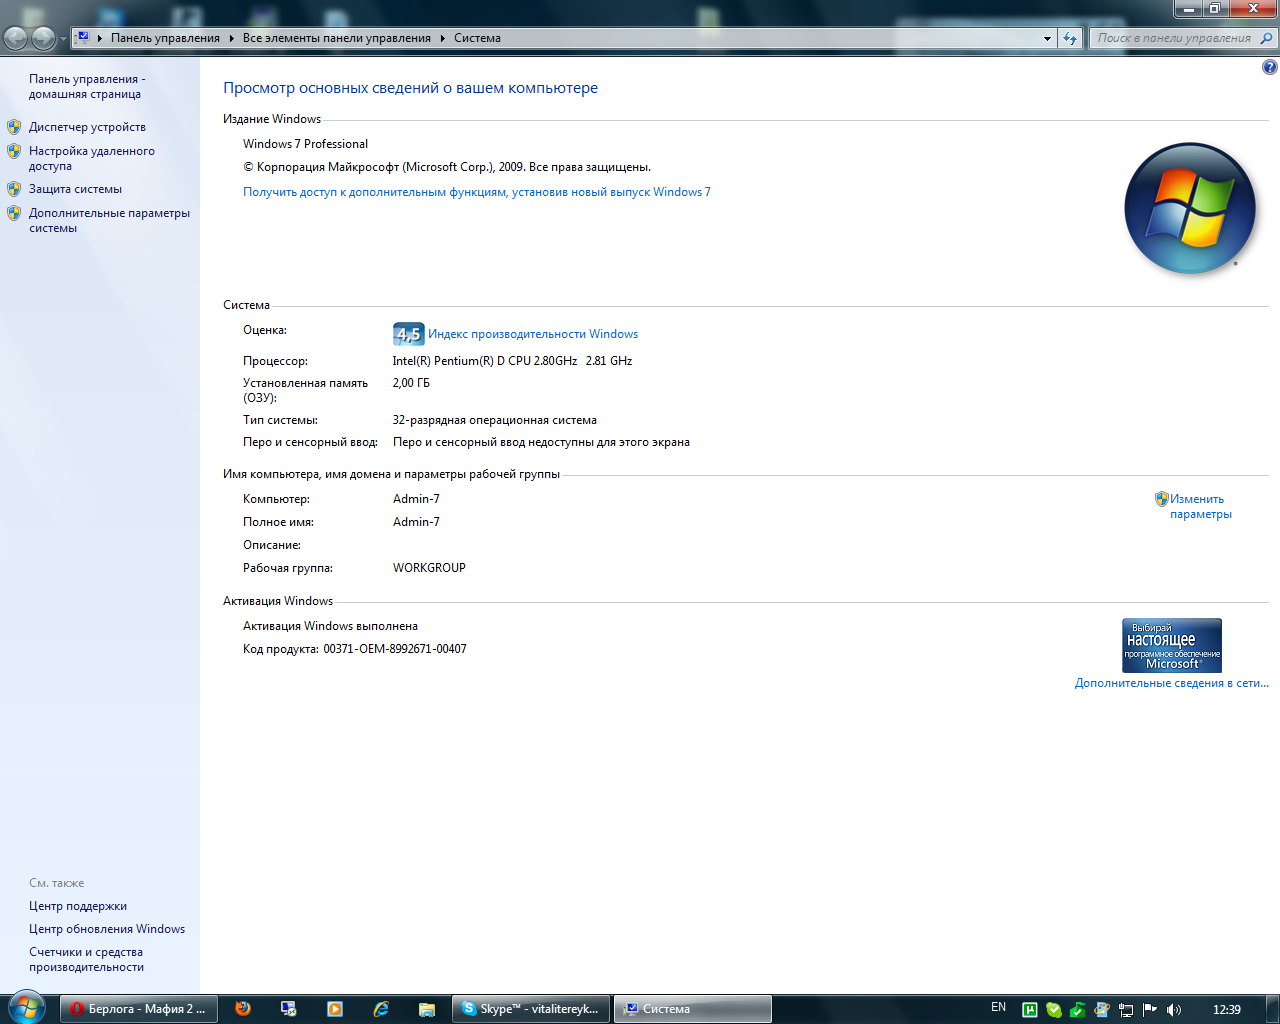1280x1024 pixels.
Task: Launch Internet Explorer from the taskbar
Action: (x=381, y=1009)
